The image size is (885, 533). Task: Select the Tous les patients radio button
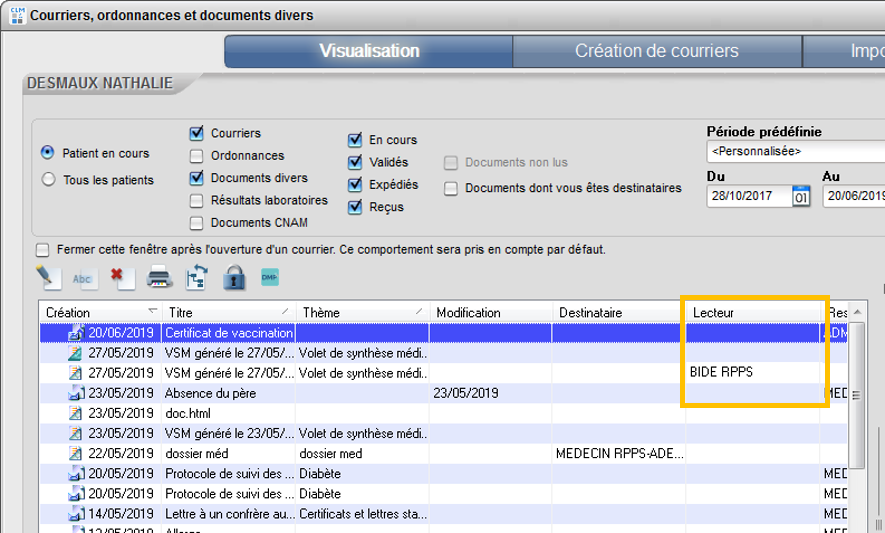(x=47, y=180)
